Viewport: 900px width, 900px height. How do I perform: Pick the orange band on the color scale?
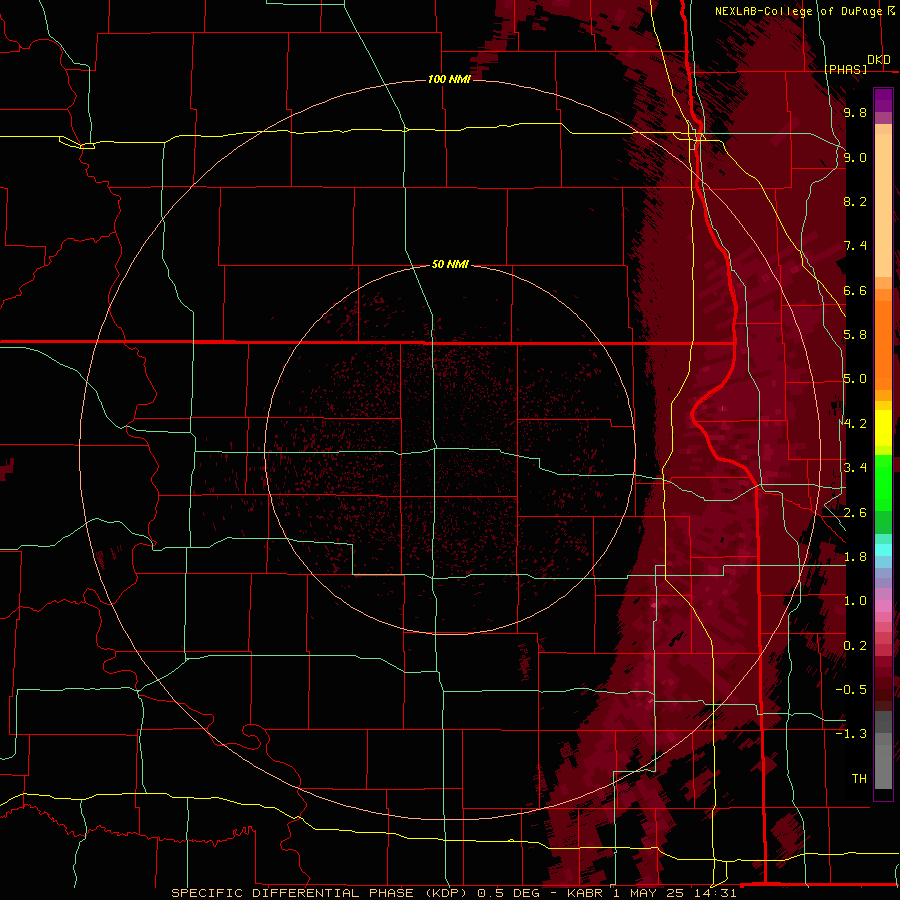pyautogui.click(x=883, y=344)
